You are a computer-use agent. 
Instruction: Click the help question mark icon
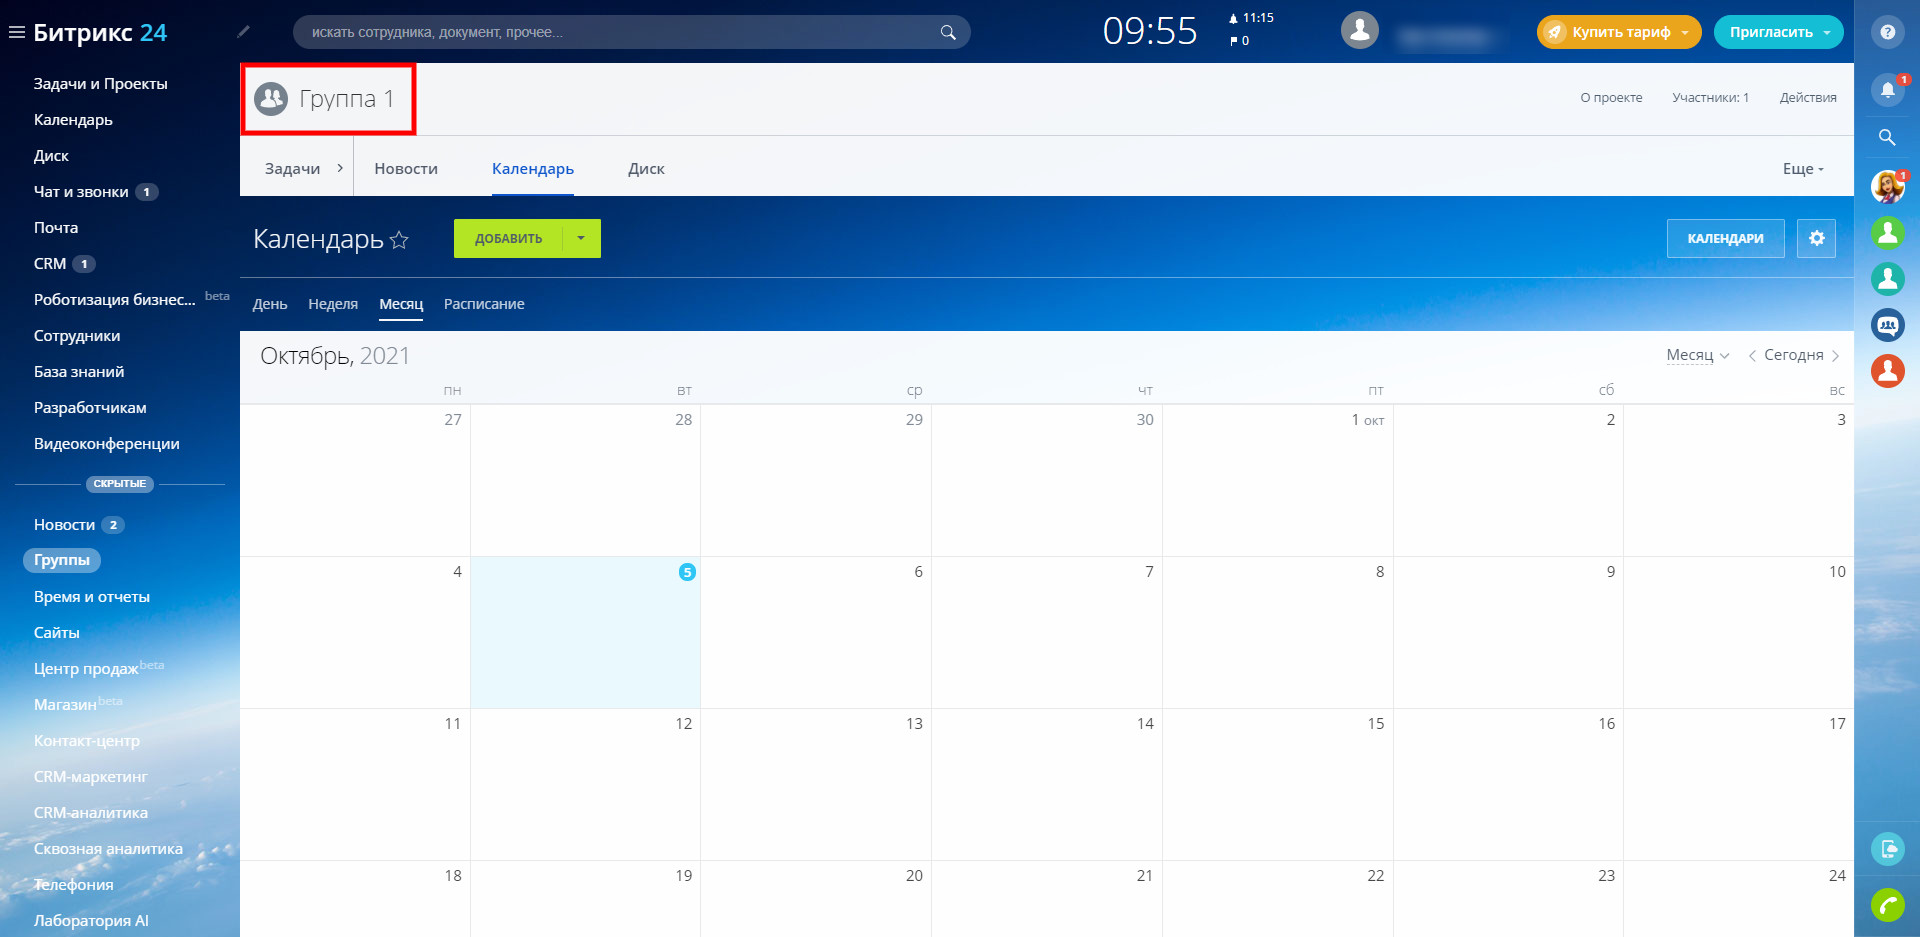pyautogui.click(x=1887, y=32)
